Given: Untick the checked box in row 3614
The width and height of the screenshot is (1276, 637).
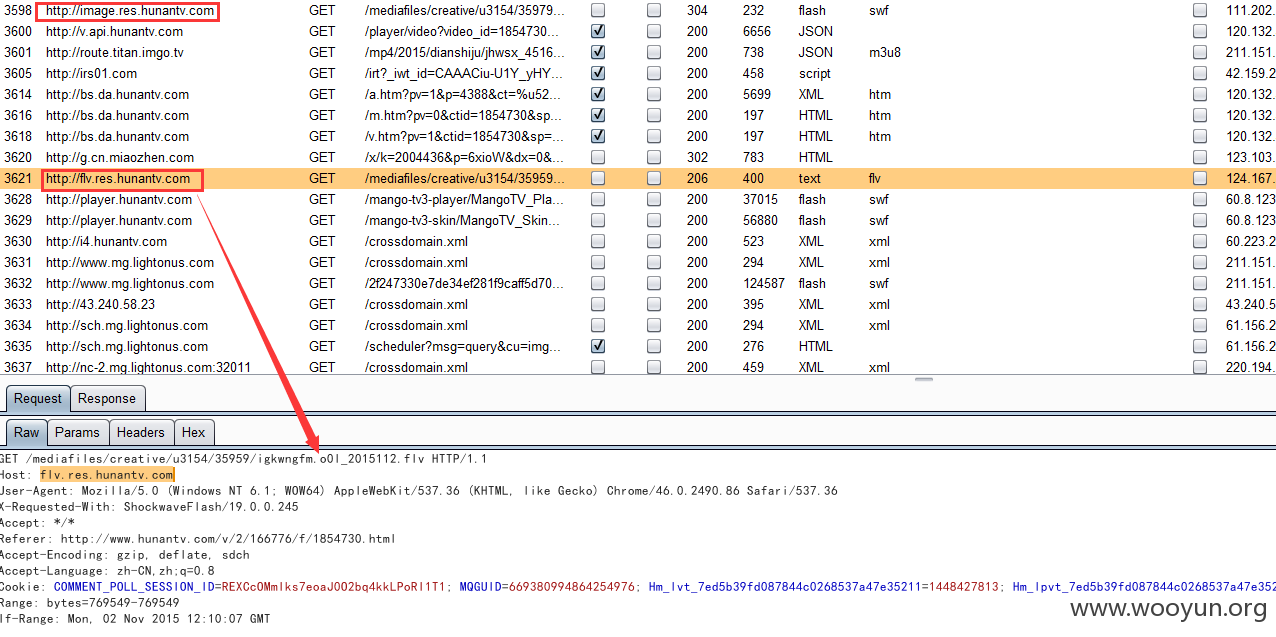Looking at the screenshot, I should tap(598, 94).
